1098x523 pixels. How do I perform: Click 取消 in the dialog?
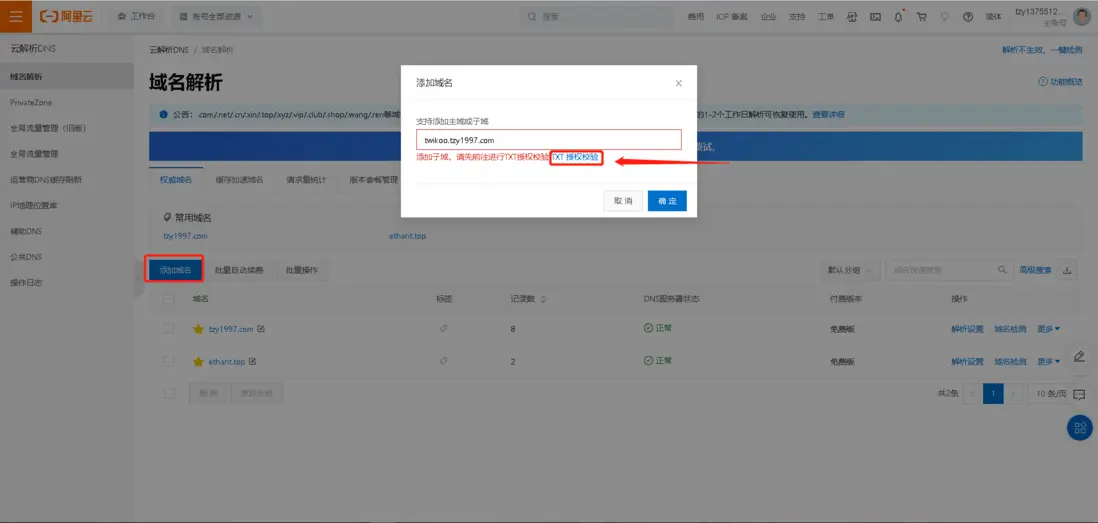pyautogui.click(x=623, y=201)
